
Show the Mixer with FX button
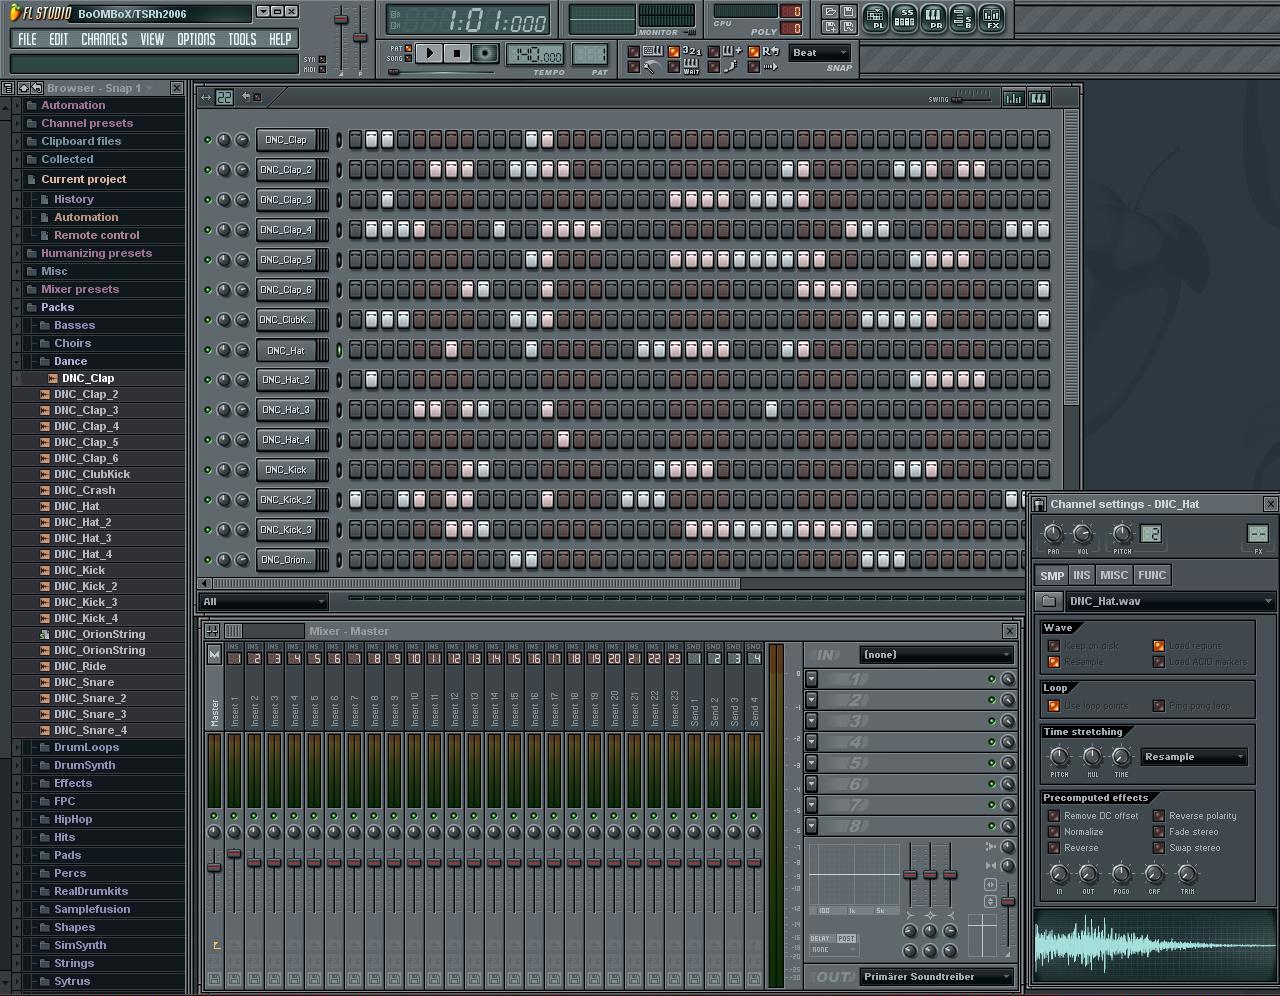992,18
